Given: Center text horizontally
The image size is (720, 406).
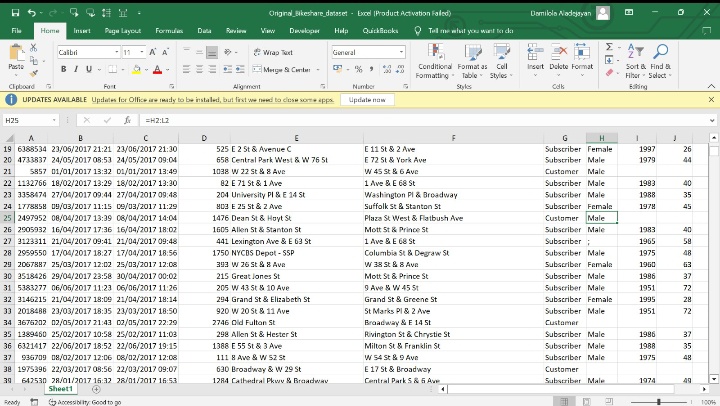Looking at the screenshot, I should point(199,69).
